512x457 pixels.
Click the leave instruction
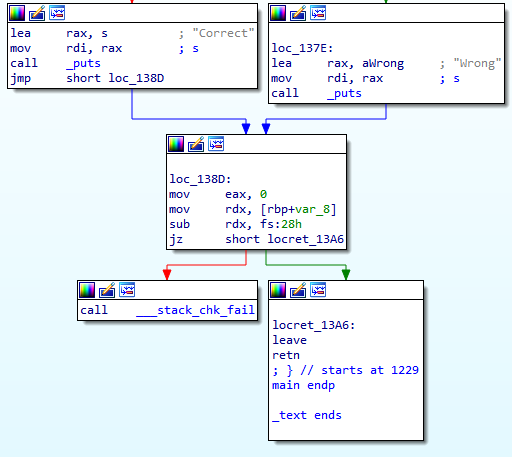[289, 340]
